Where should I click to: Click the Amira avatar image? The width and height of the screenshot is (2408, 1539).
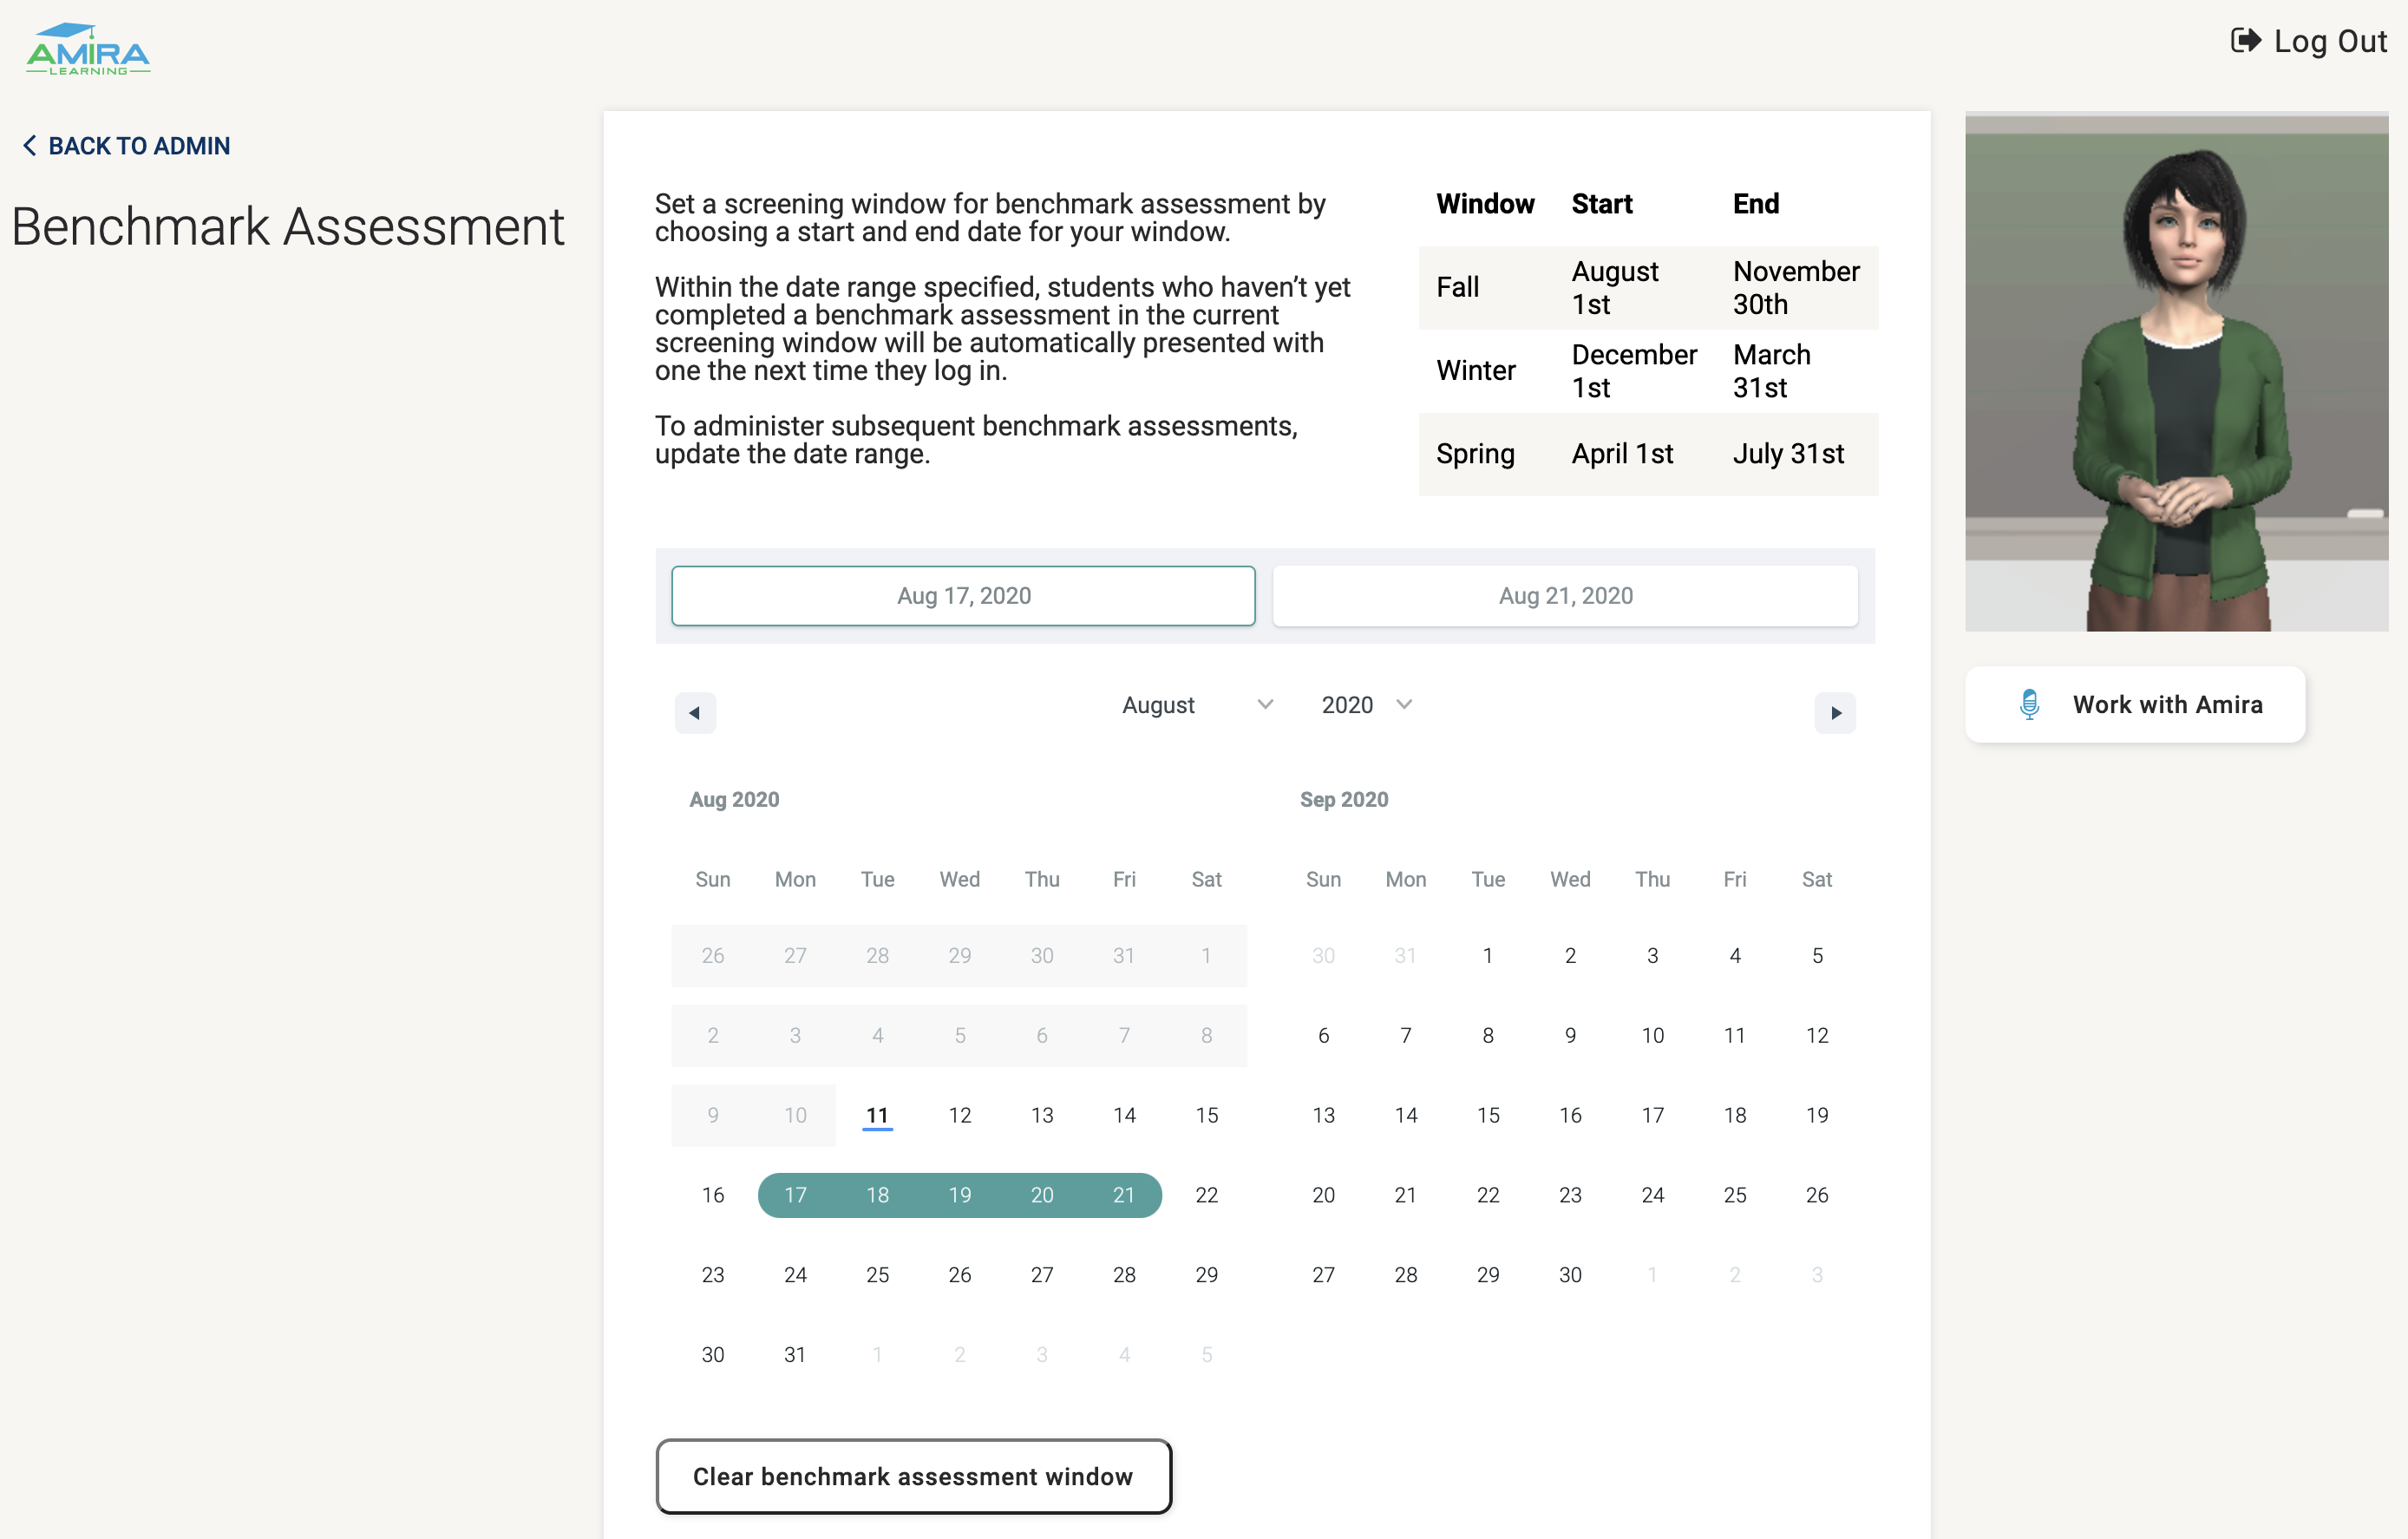click(2176, 372)
